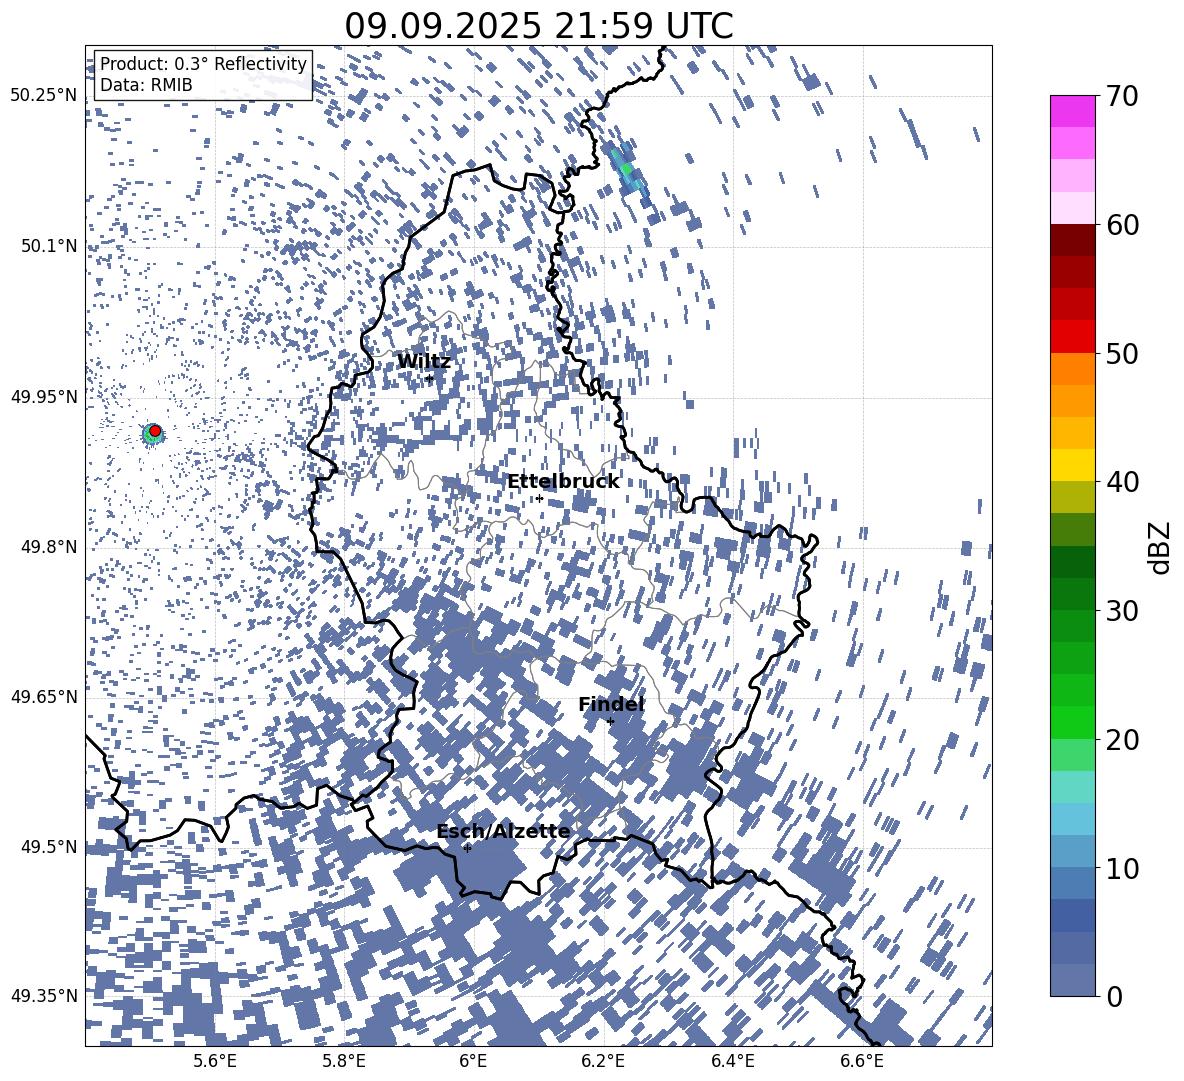Click the 40 tick on the colorbar

tap(1122, 482)
